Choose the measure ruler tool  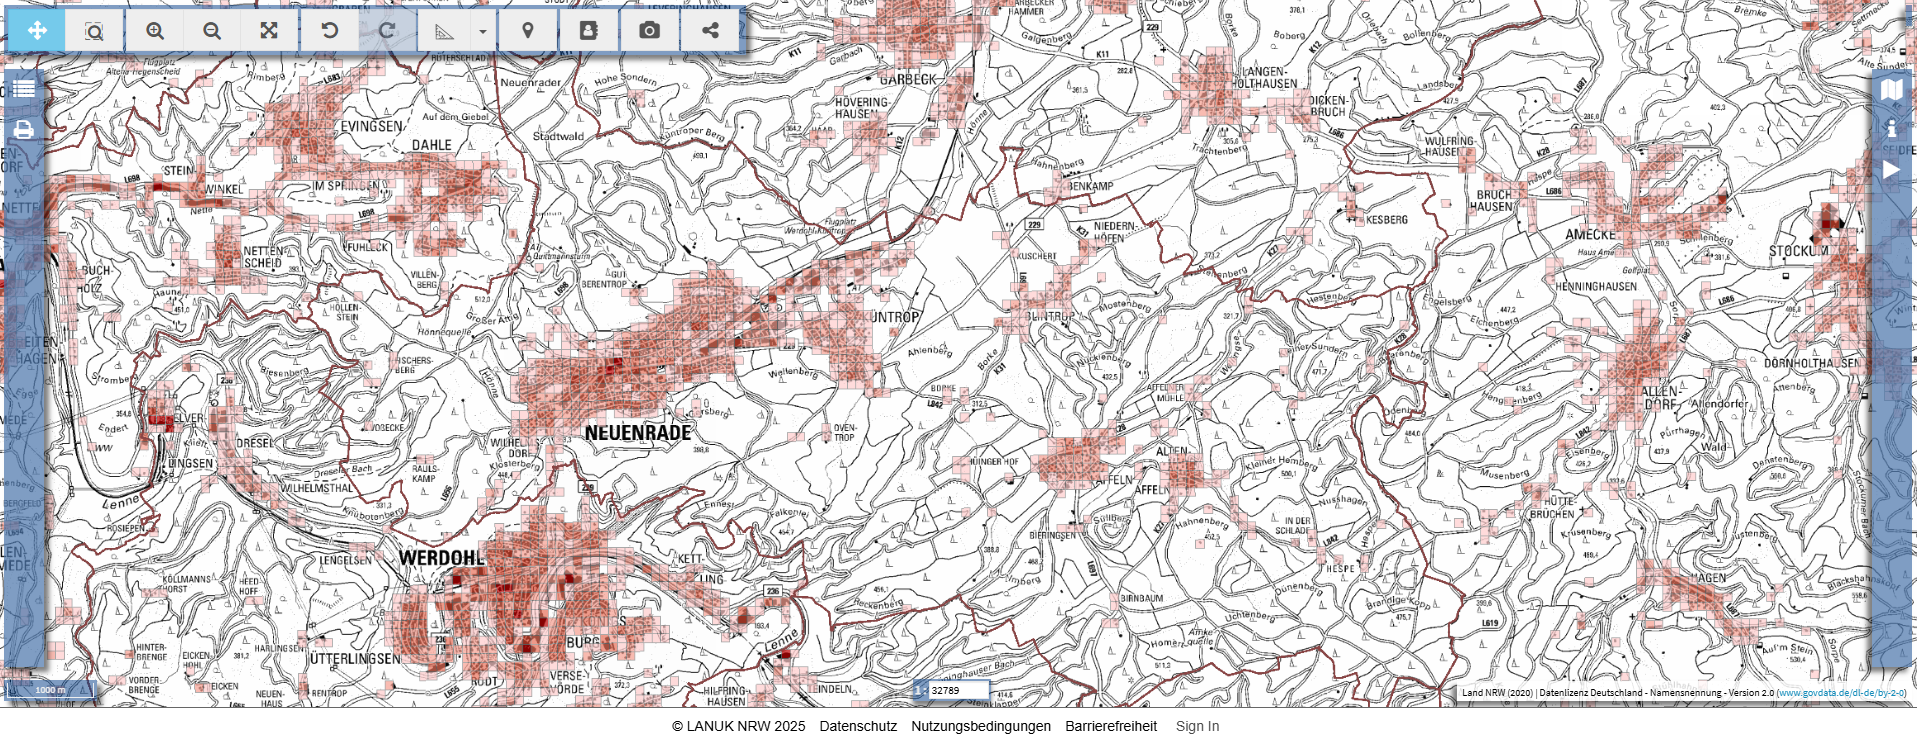[x=444, y=31]
